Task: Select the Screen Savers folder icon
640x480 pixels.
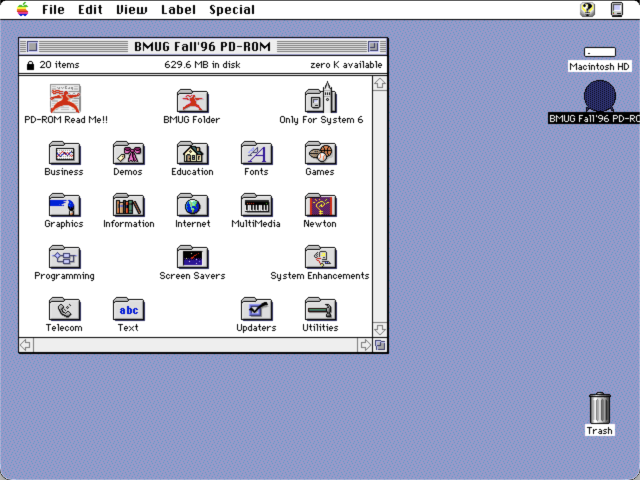Action: tap(193, 256)
